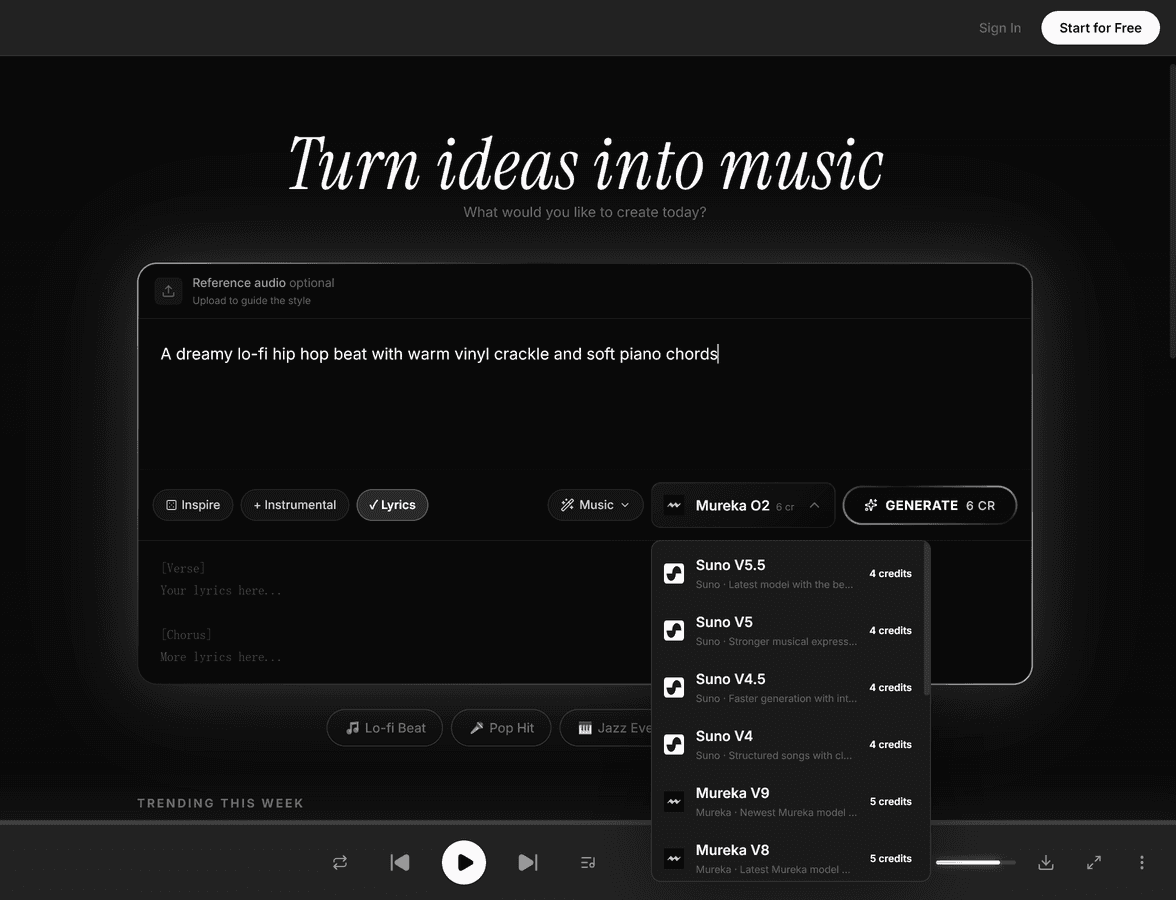Click the Sign In link
Image resolution: width=1176 pixels, height=900 pixels.
1000,28
